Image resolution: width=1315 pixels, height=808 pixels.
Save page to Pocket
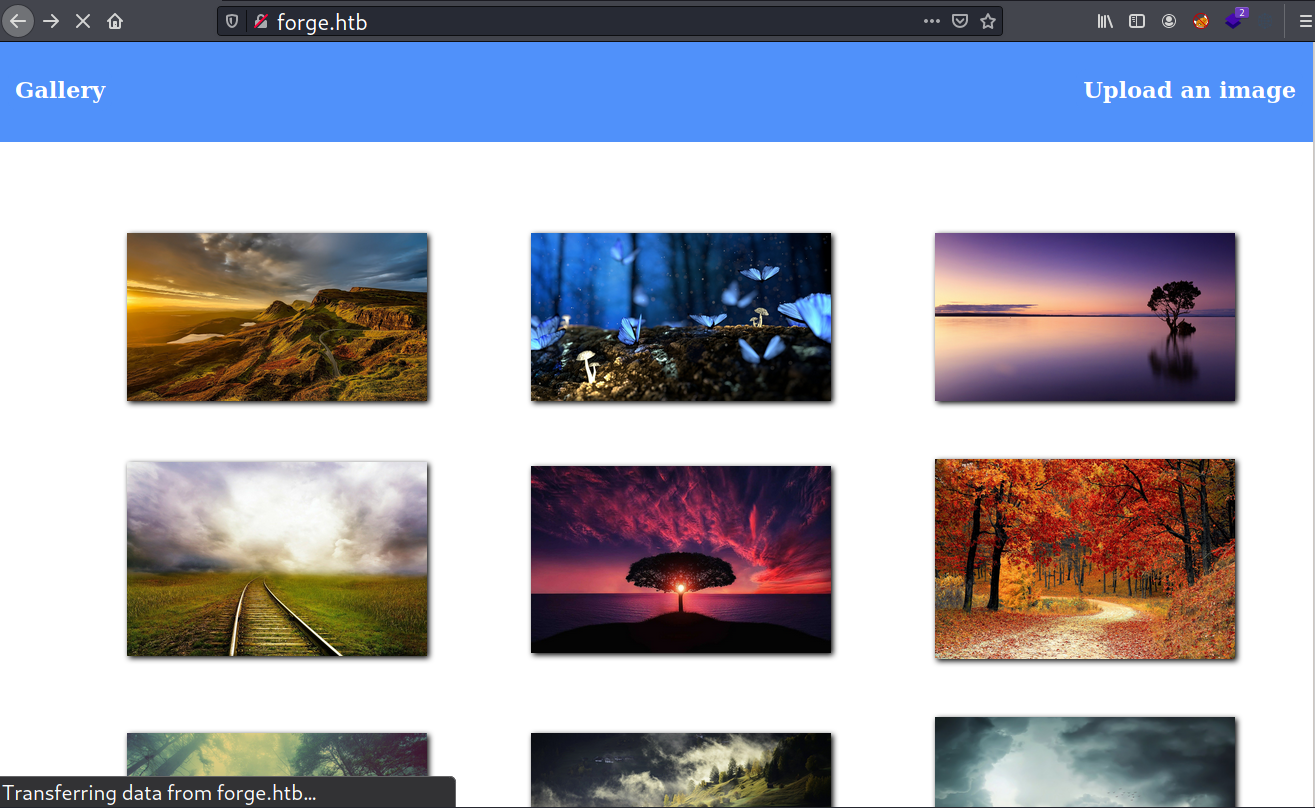coord(960,21)
